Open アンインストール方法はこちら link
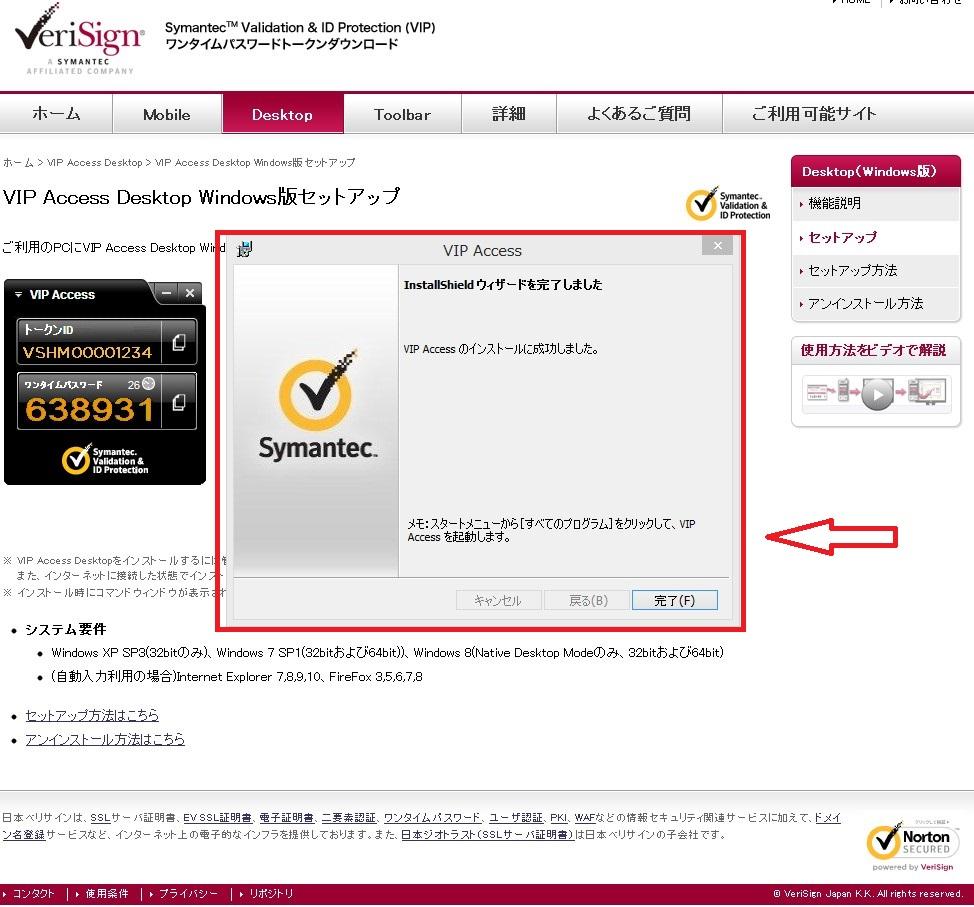 coord(105,739)
